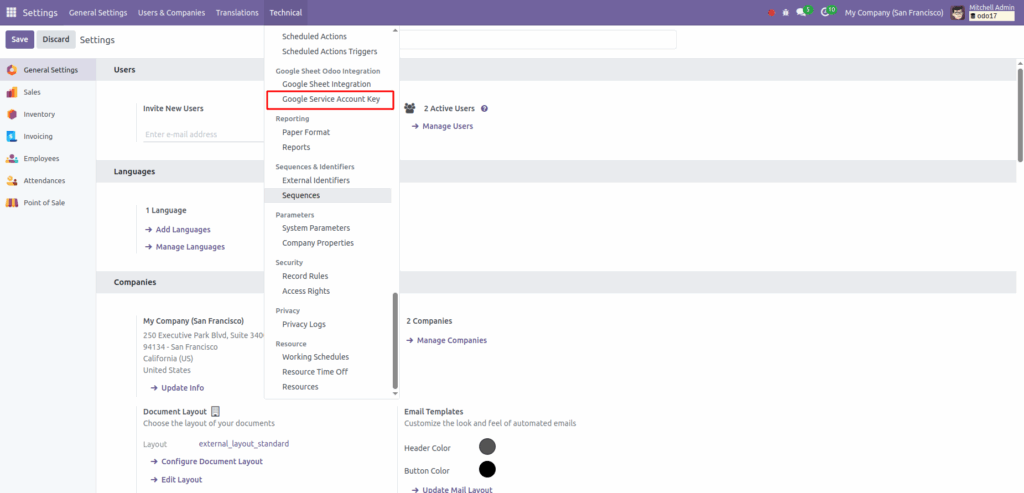Click the Settings app title
The width and height of the screenshot is (1024, 493).
coord(40,12)
